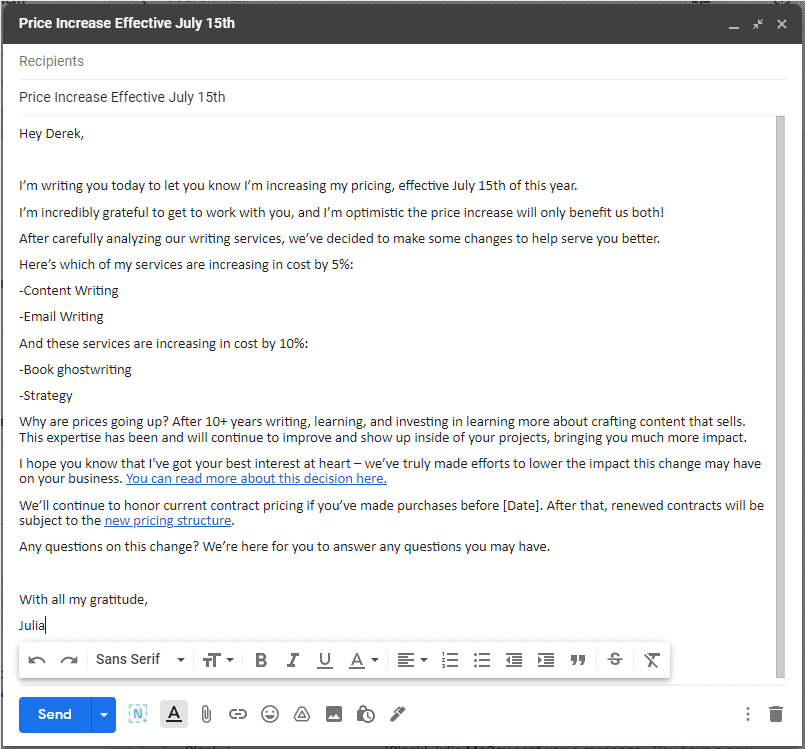This screenshot has width=805, height=749.
Task: Open More options three-dot menu
Action: tap(748, 714)
